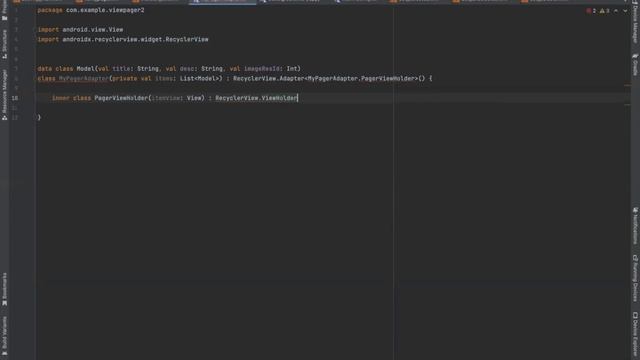
Task: Open the Gradle tool window
Action: tap(635, 64)
